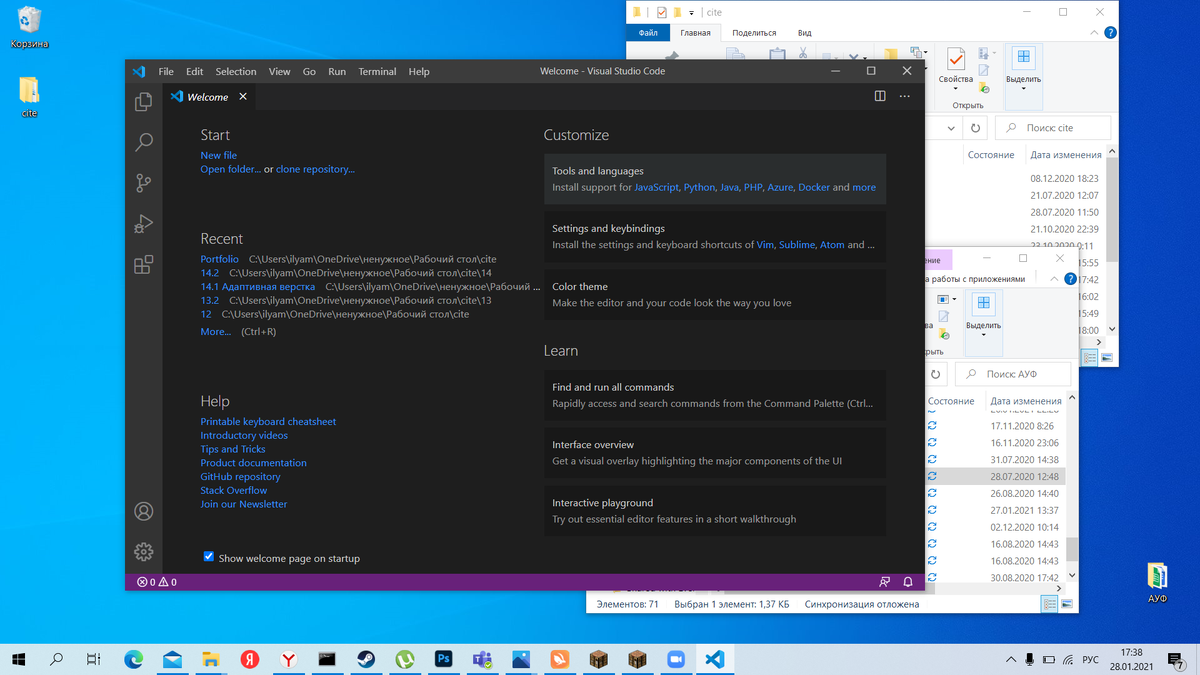Image resolution: width=1200 pixels, height=675 pixels.
Task: Open editor actions with the ellipsis menu
Action: 904,96
